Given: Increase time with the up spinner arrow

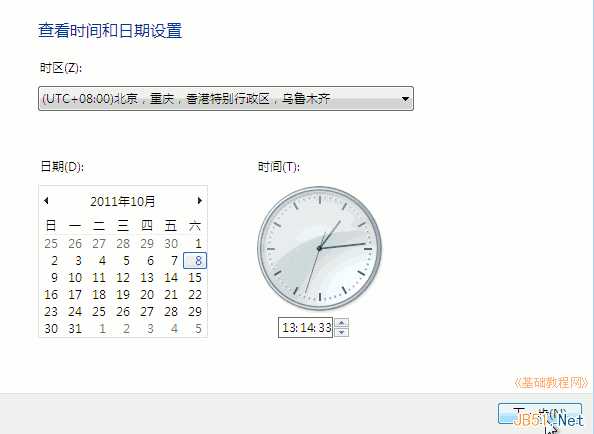Looking at the screenshot, I should pos(342,323).
